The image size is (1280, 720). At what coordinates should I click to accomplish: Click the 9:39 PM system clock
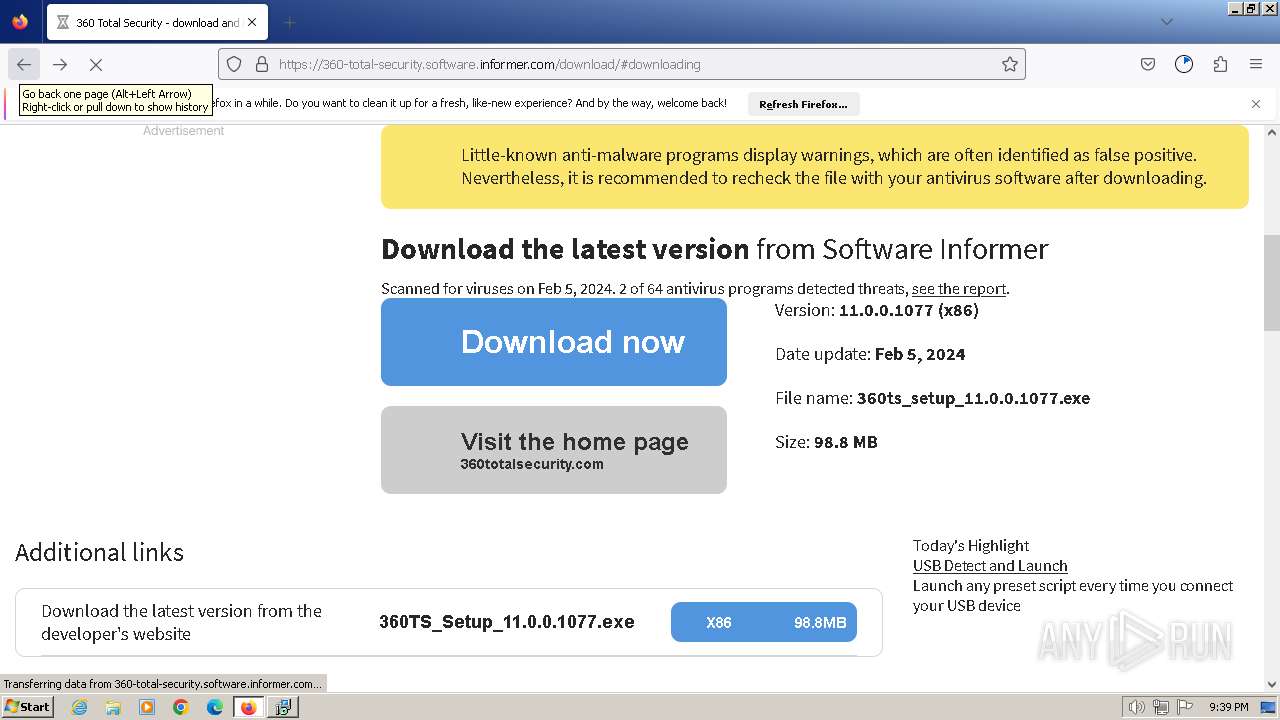1229,707
